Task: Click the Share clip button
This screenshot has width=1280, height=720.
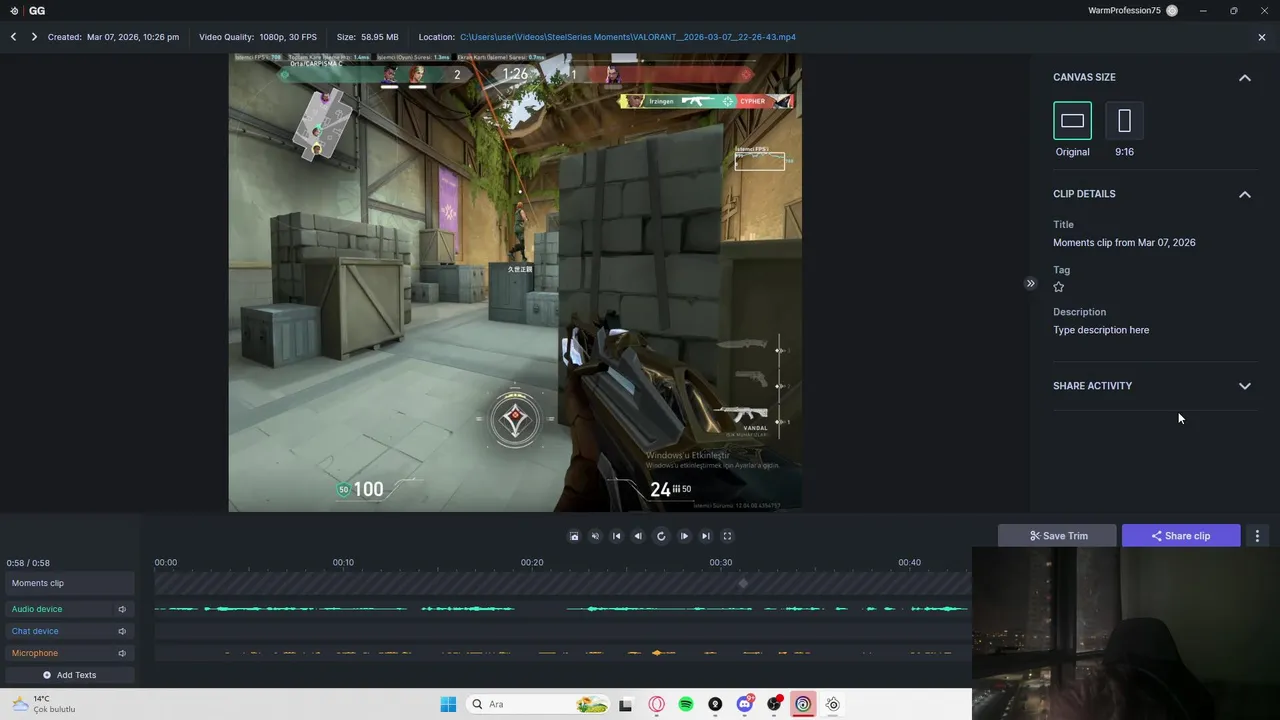Action: click(1181, 536)
